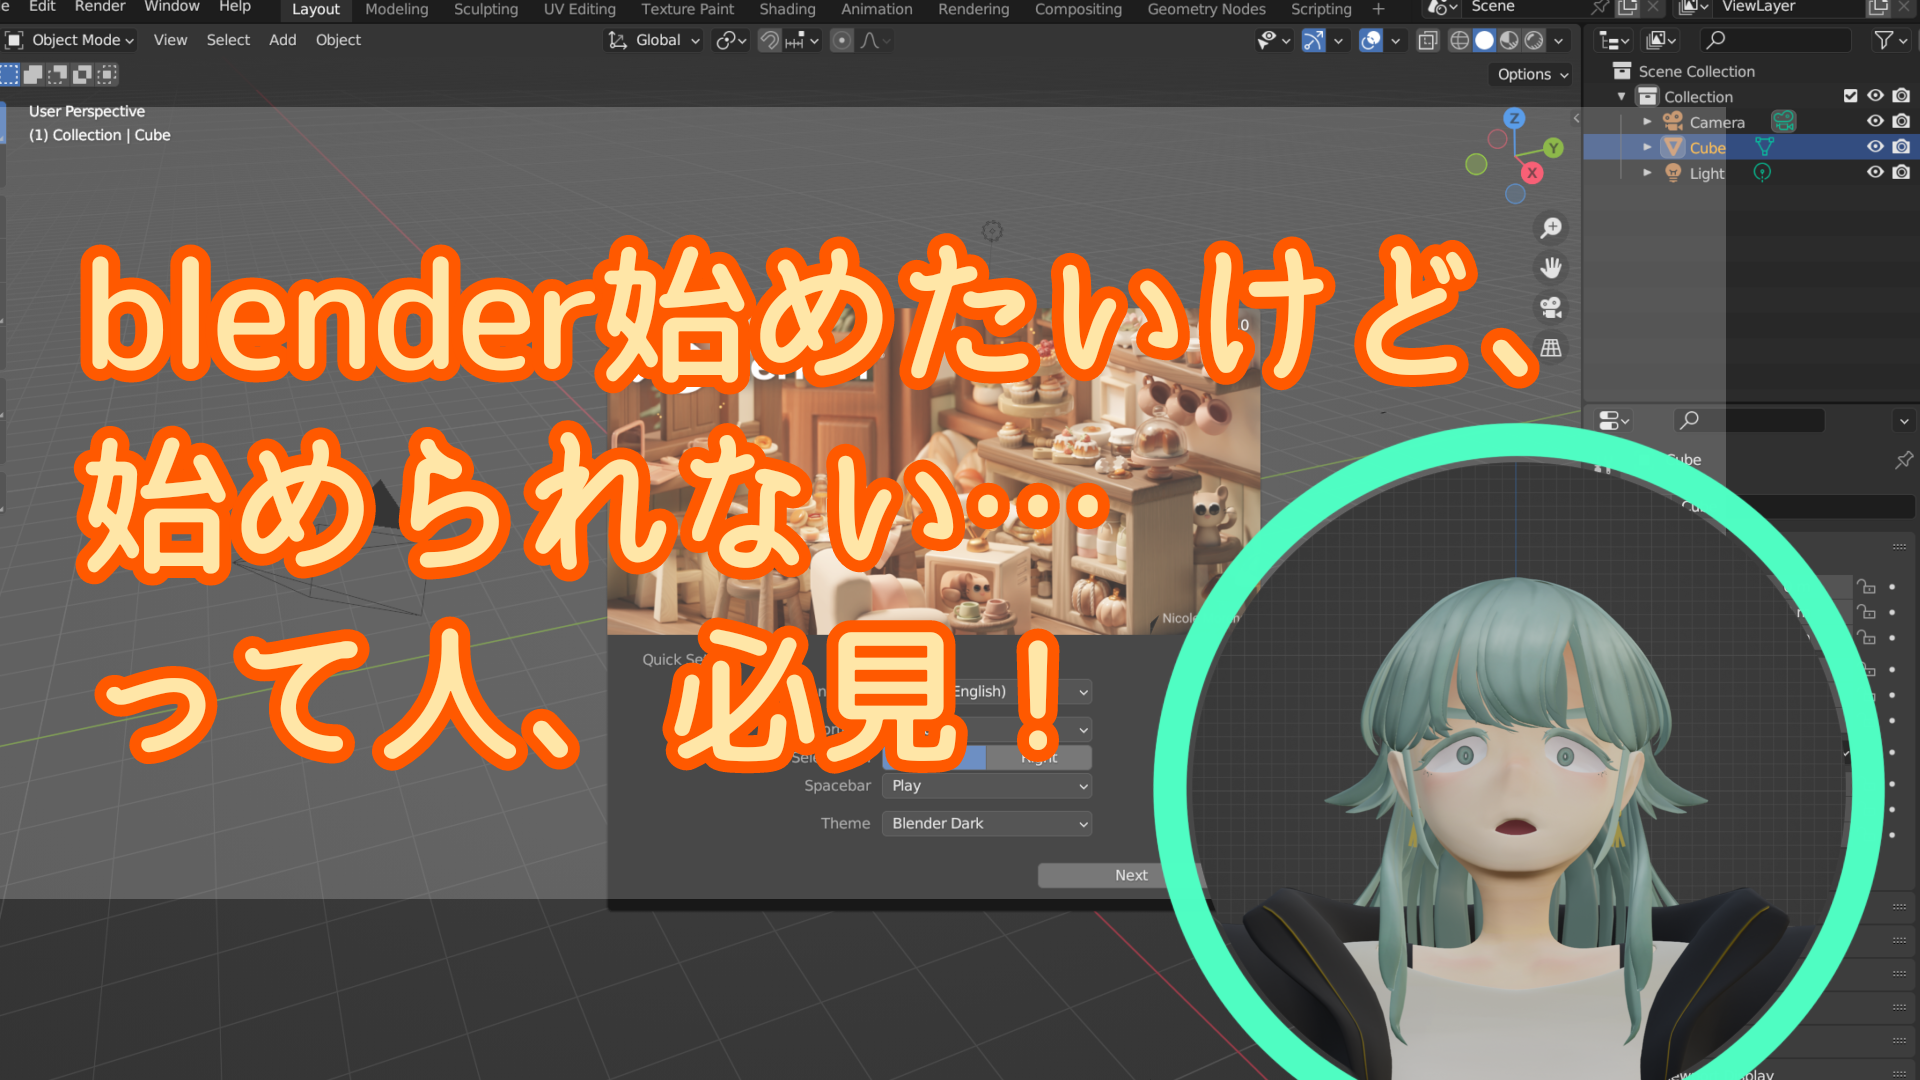Open the Help menu
The image size is (1920, 1080).
[x=235, y=7]
